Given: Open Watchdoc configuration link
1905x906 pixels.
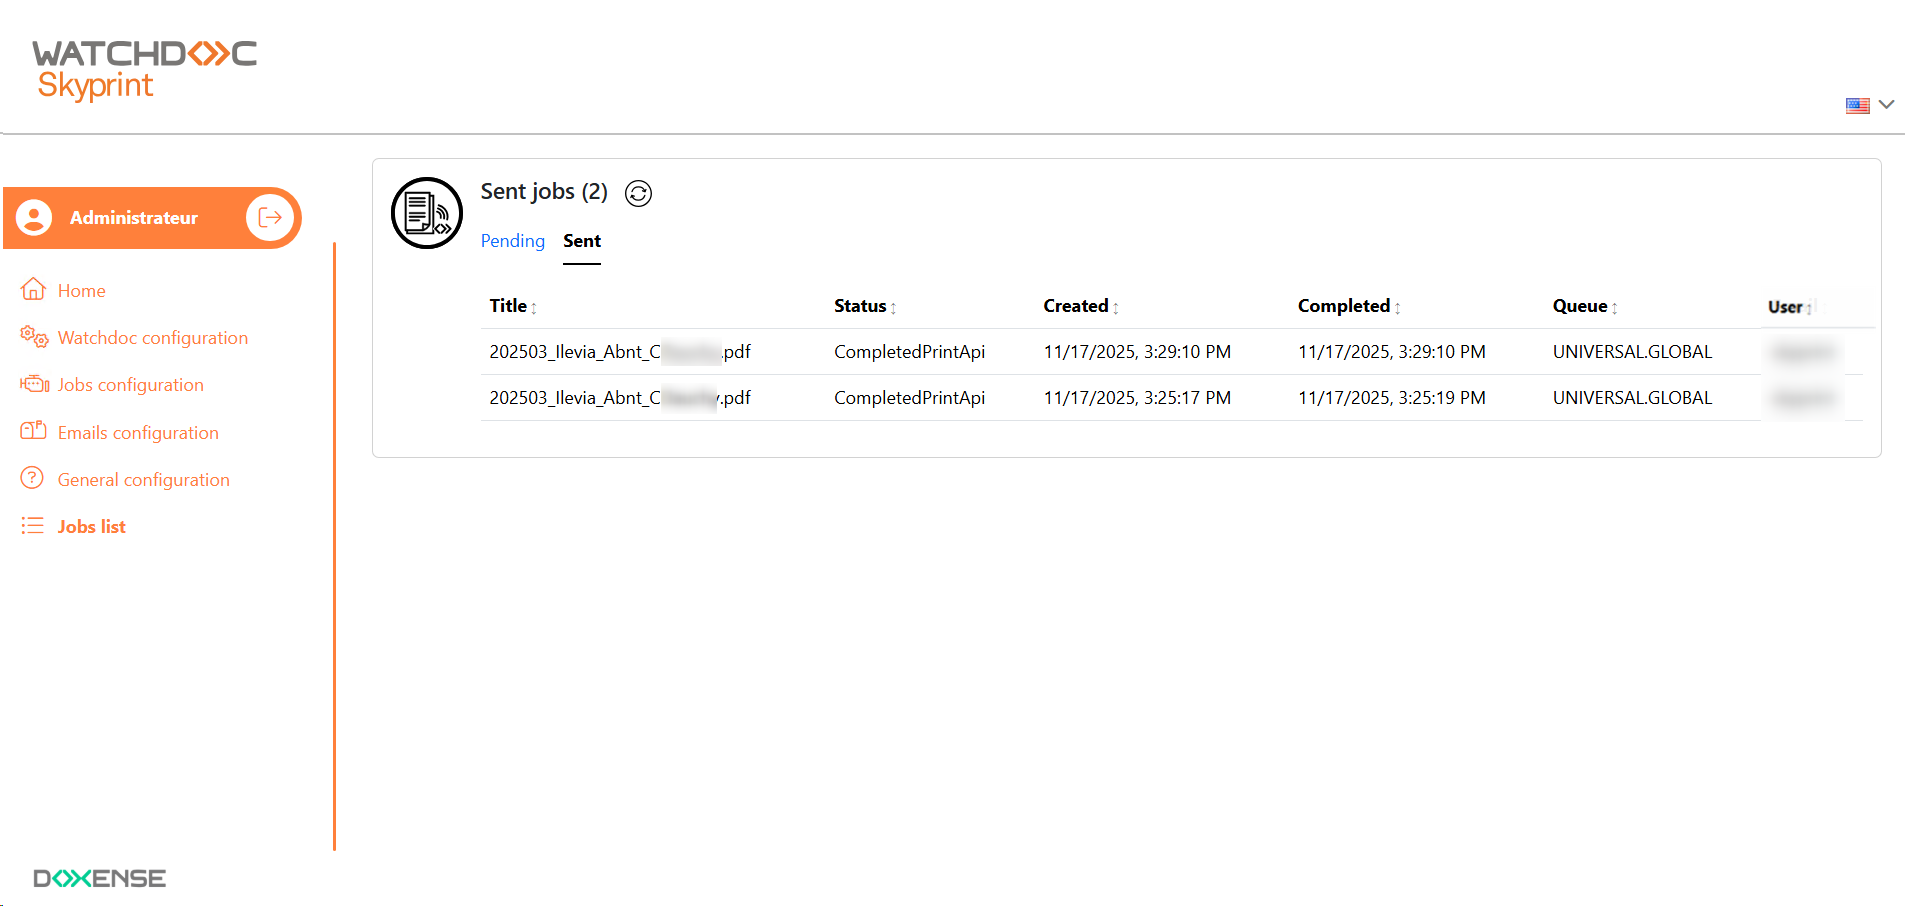Looking at the screenshot, I should point(152,338).
